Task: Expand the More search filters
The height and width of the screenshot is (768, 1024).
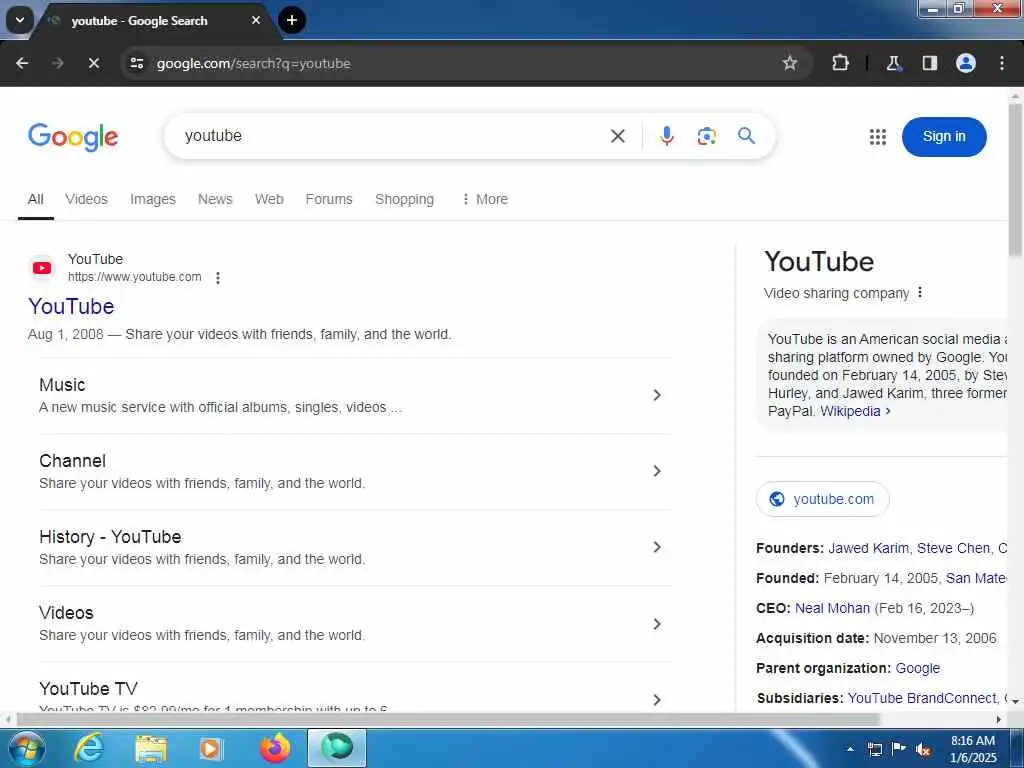Action: click(x=485, y=199)
